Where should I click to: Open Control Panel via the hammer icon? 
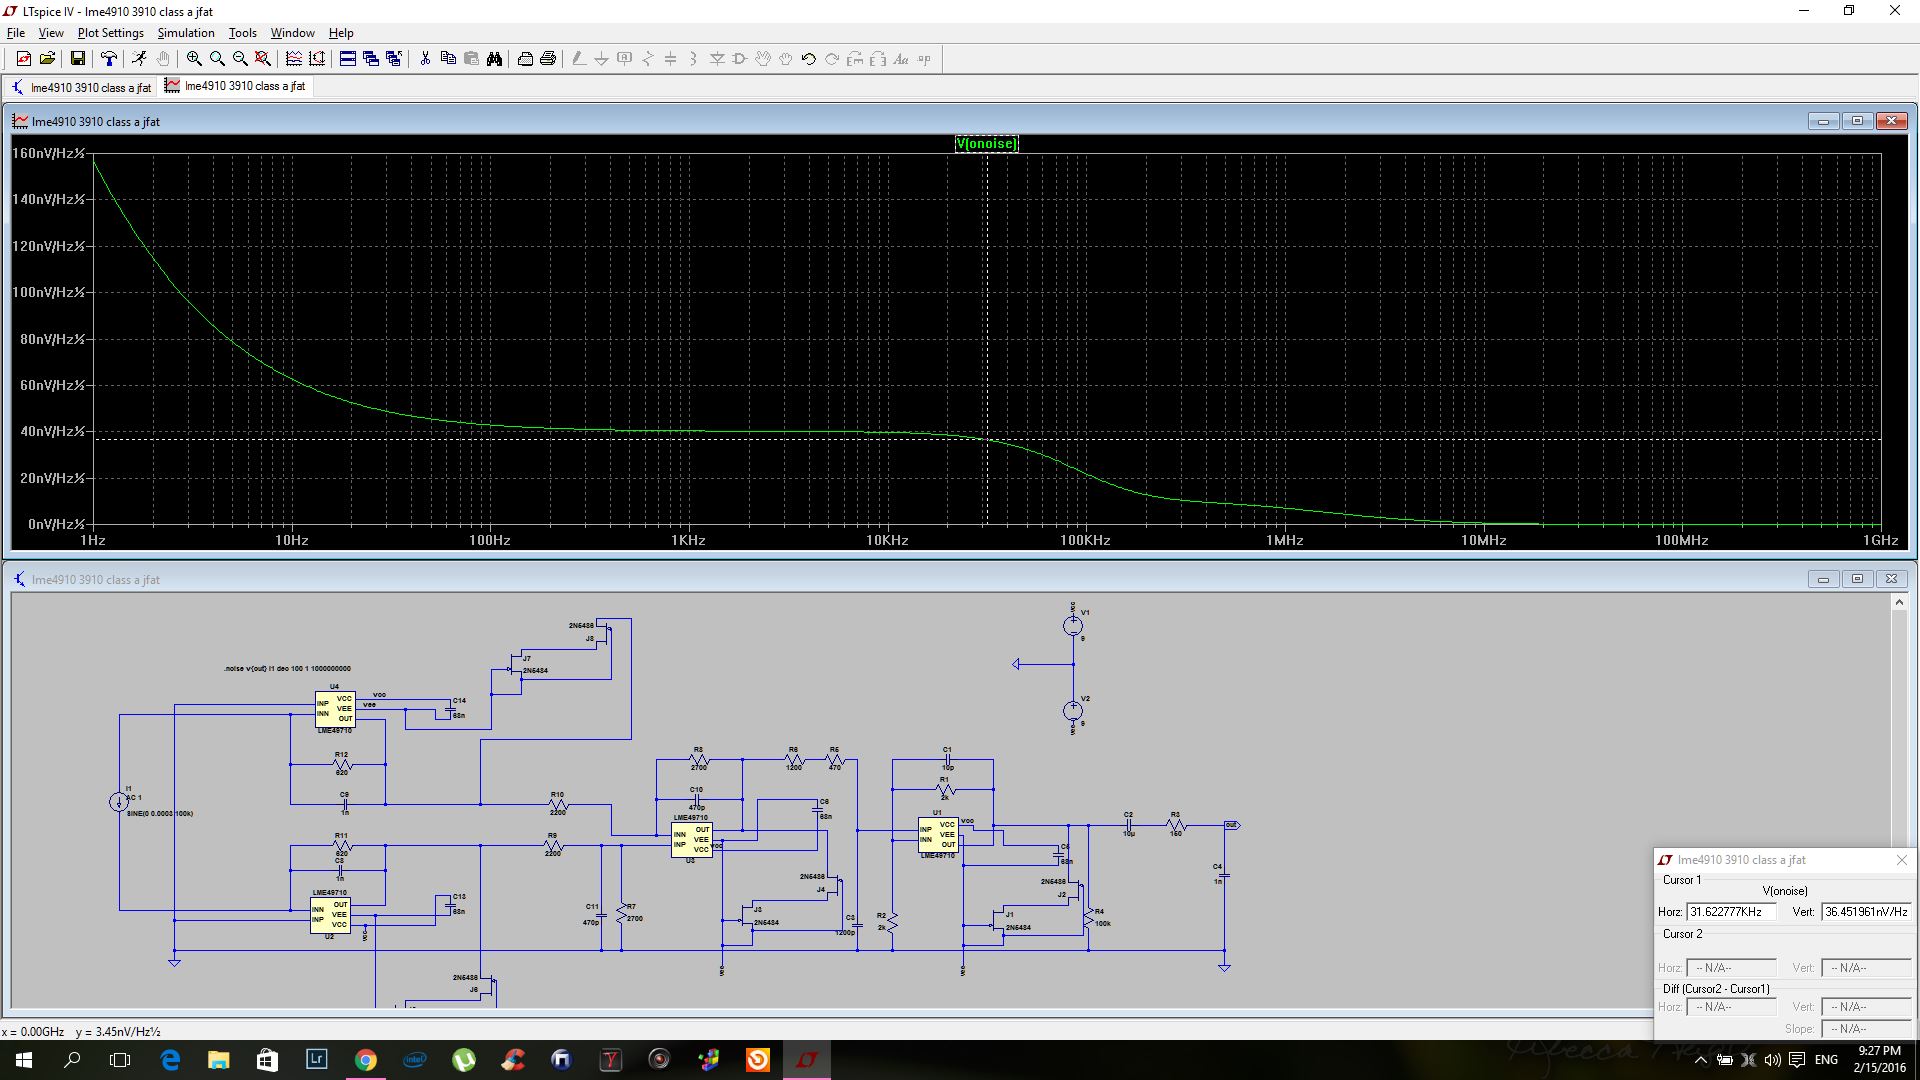tap(109, 59)
